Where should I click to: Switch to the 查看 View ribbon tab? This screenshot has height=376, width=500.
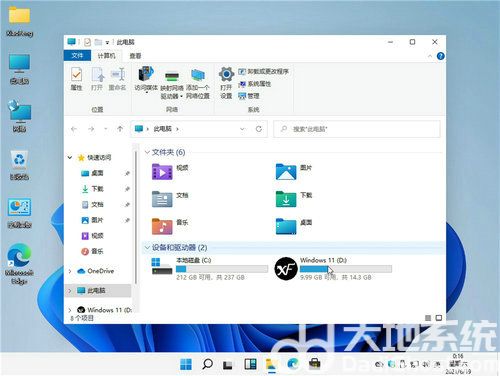pos(135,56)
